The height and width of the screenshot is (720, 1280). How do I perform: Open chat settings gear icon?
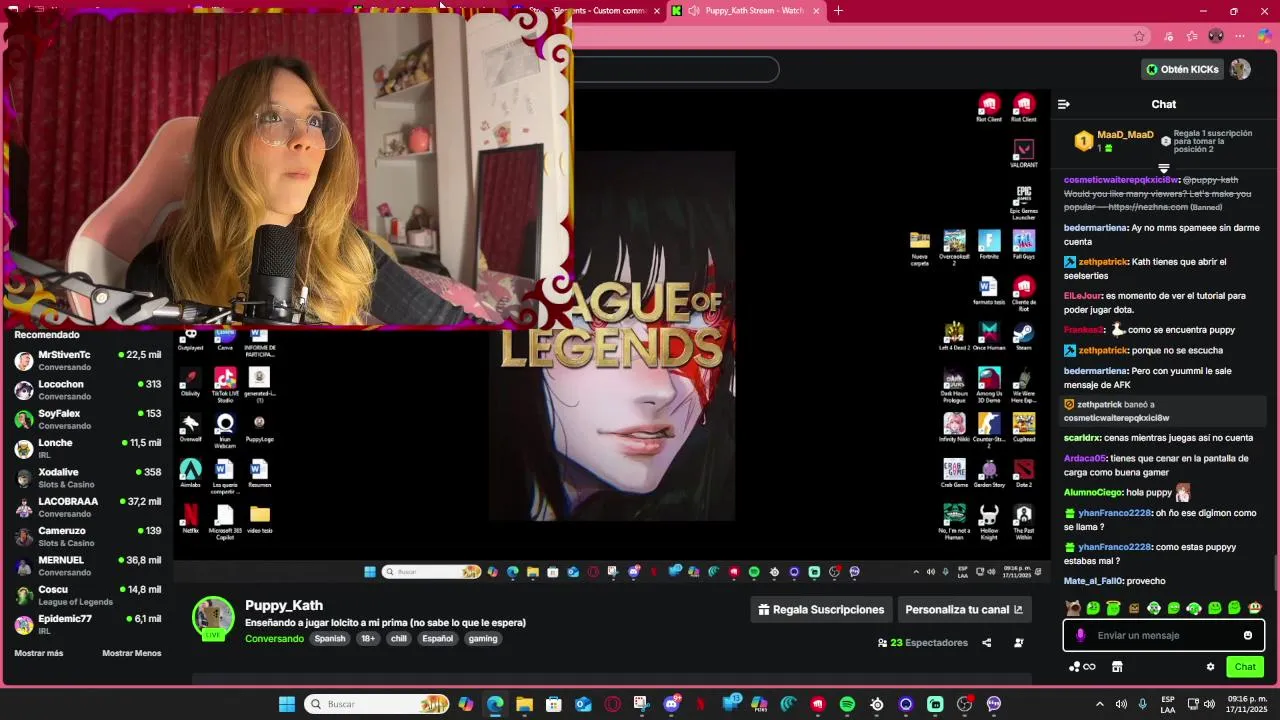point(1210,667)
